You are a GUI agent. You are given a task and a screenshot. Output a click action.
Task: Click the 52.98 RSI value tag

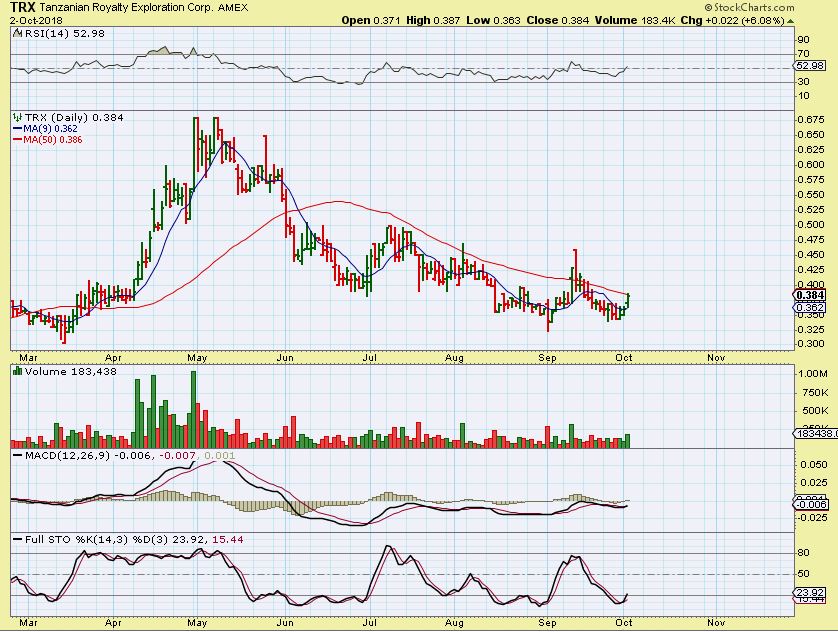810,66
